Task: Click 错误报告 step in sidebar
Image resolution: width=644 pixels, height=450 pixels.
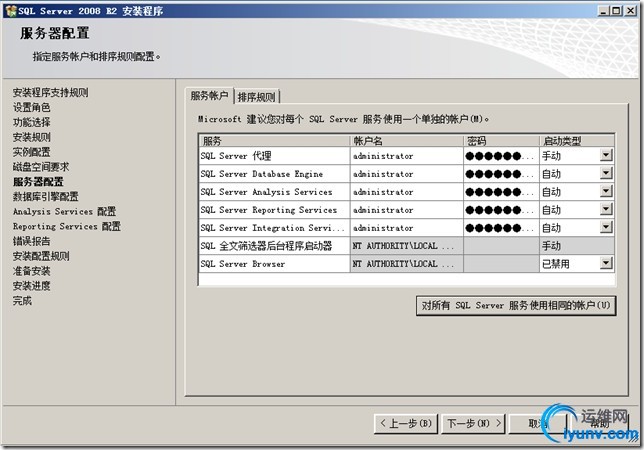Action: (x=32, y=241)
